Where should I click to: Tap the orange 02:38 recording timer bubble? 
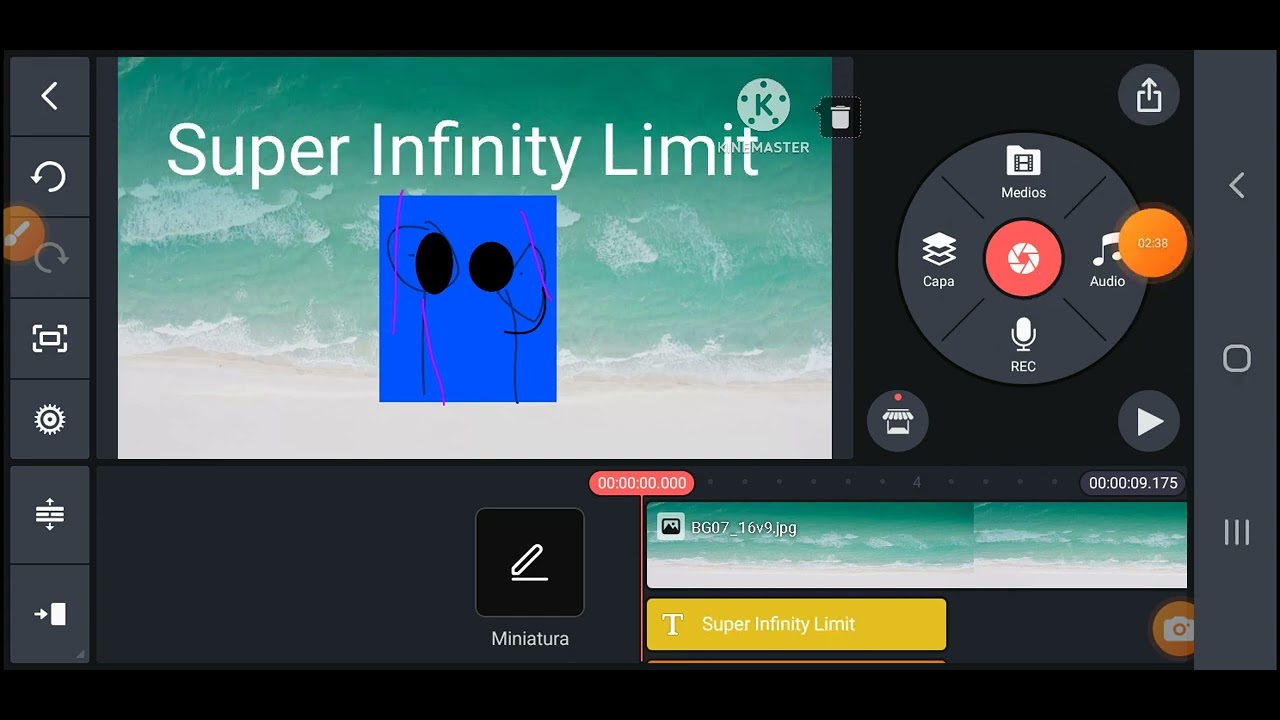tap(1153, 243)
